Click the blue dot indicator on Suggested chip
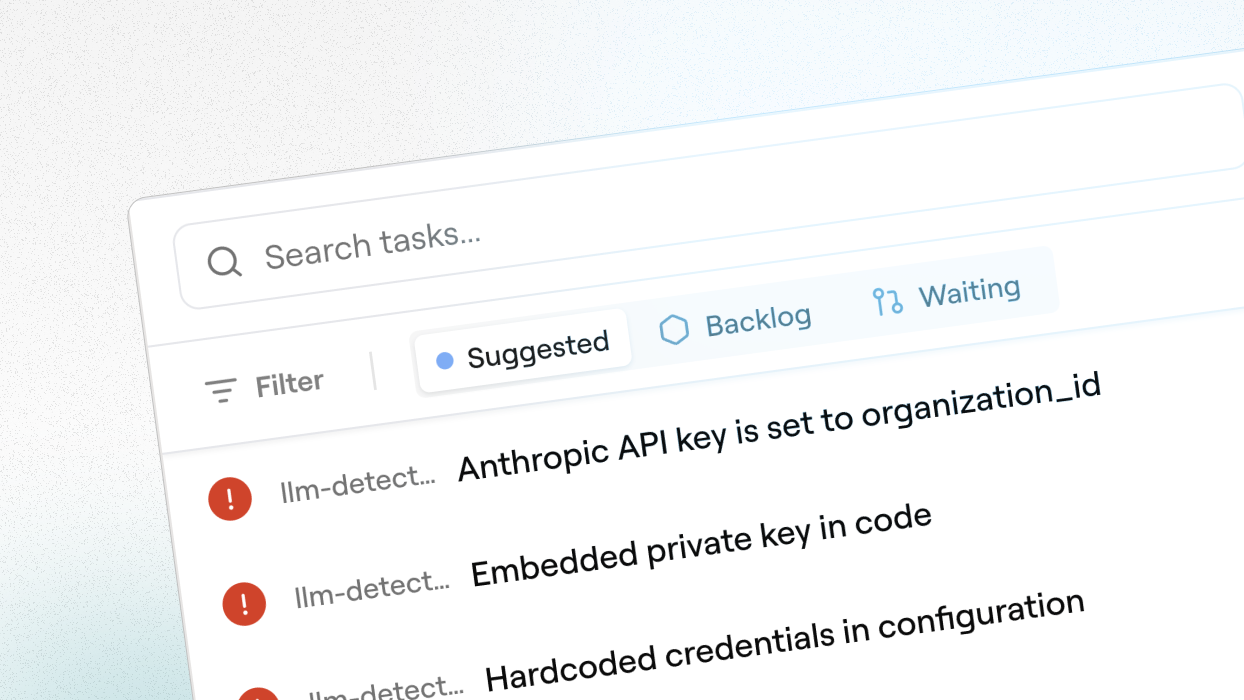 coord(446,360)
